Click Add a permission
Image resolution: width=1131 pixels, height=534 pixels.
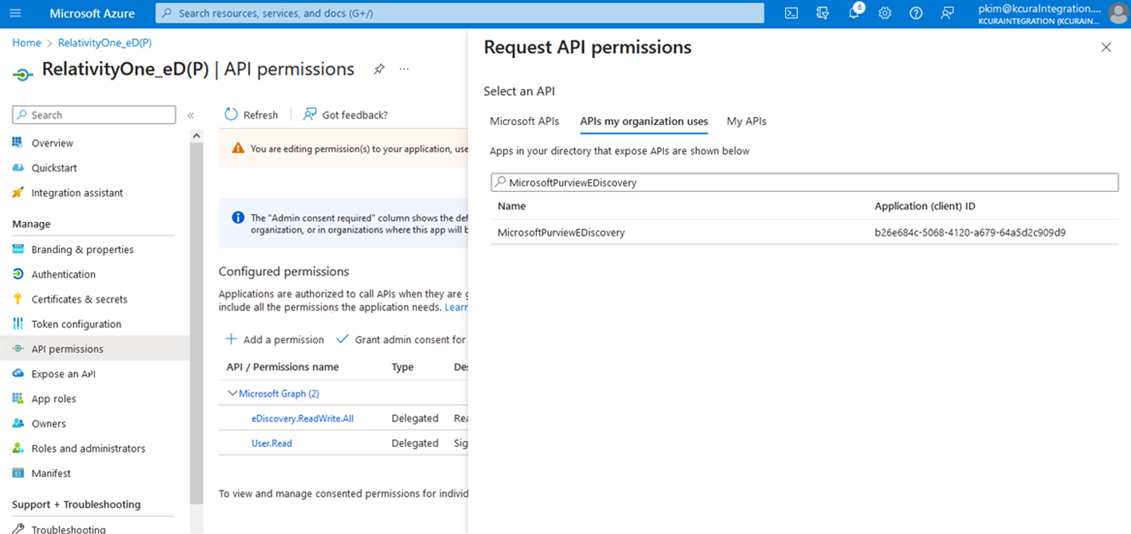click(275, 339)
